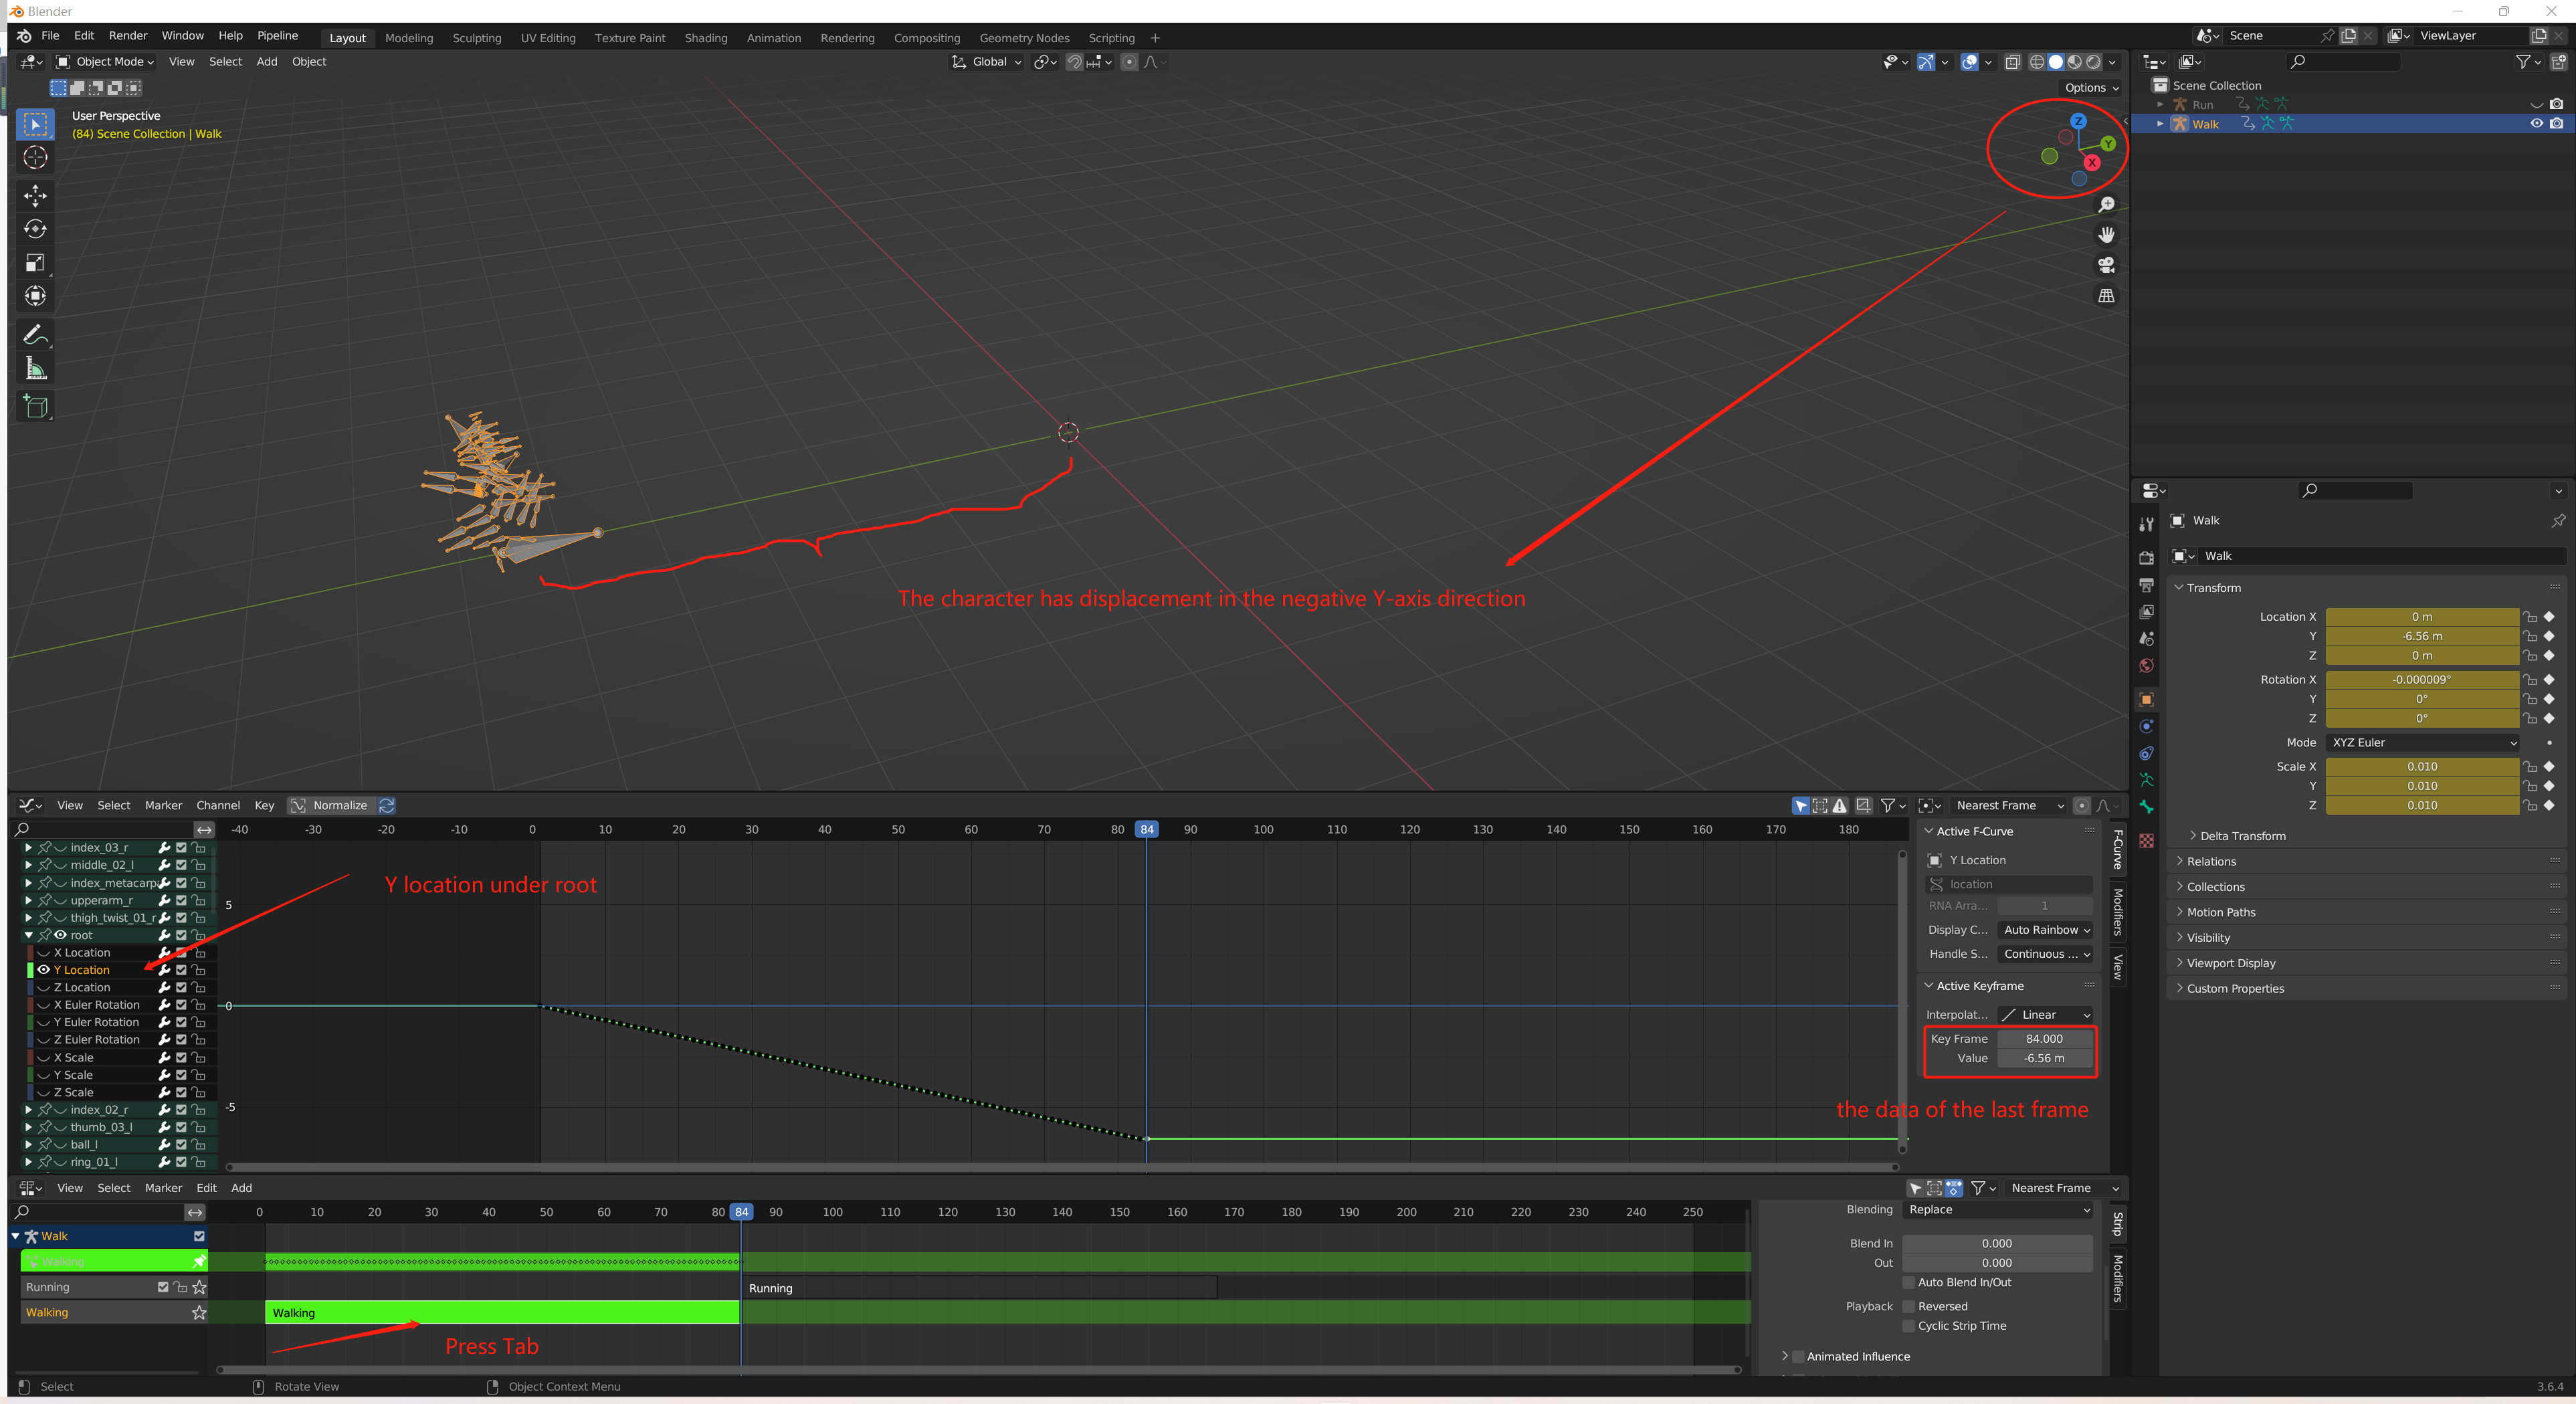Screen dimensions: 2576x1404
Task: Select the Rotate tool
Action: pyautogui.click(x=35, y=229)
